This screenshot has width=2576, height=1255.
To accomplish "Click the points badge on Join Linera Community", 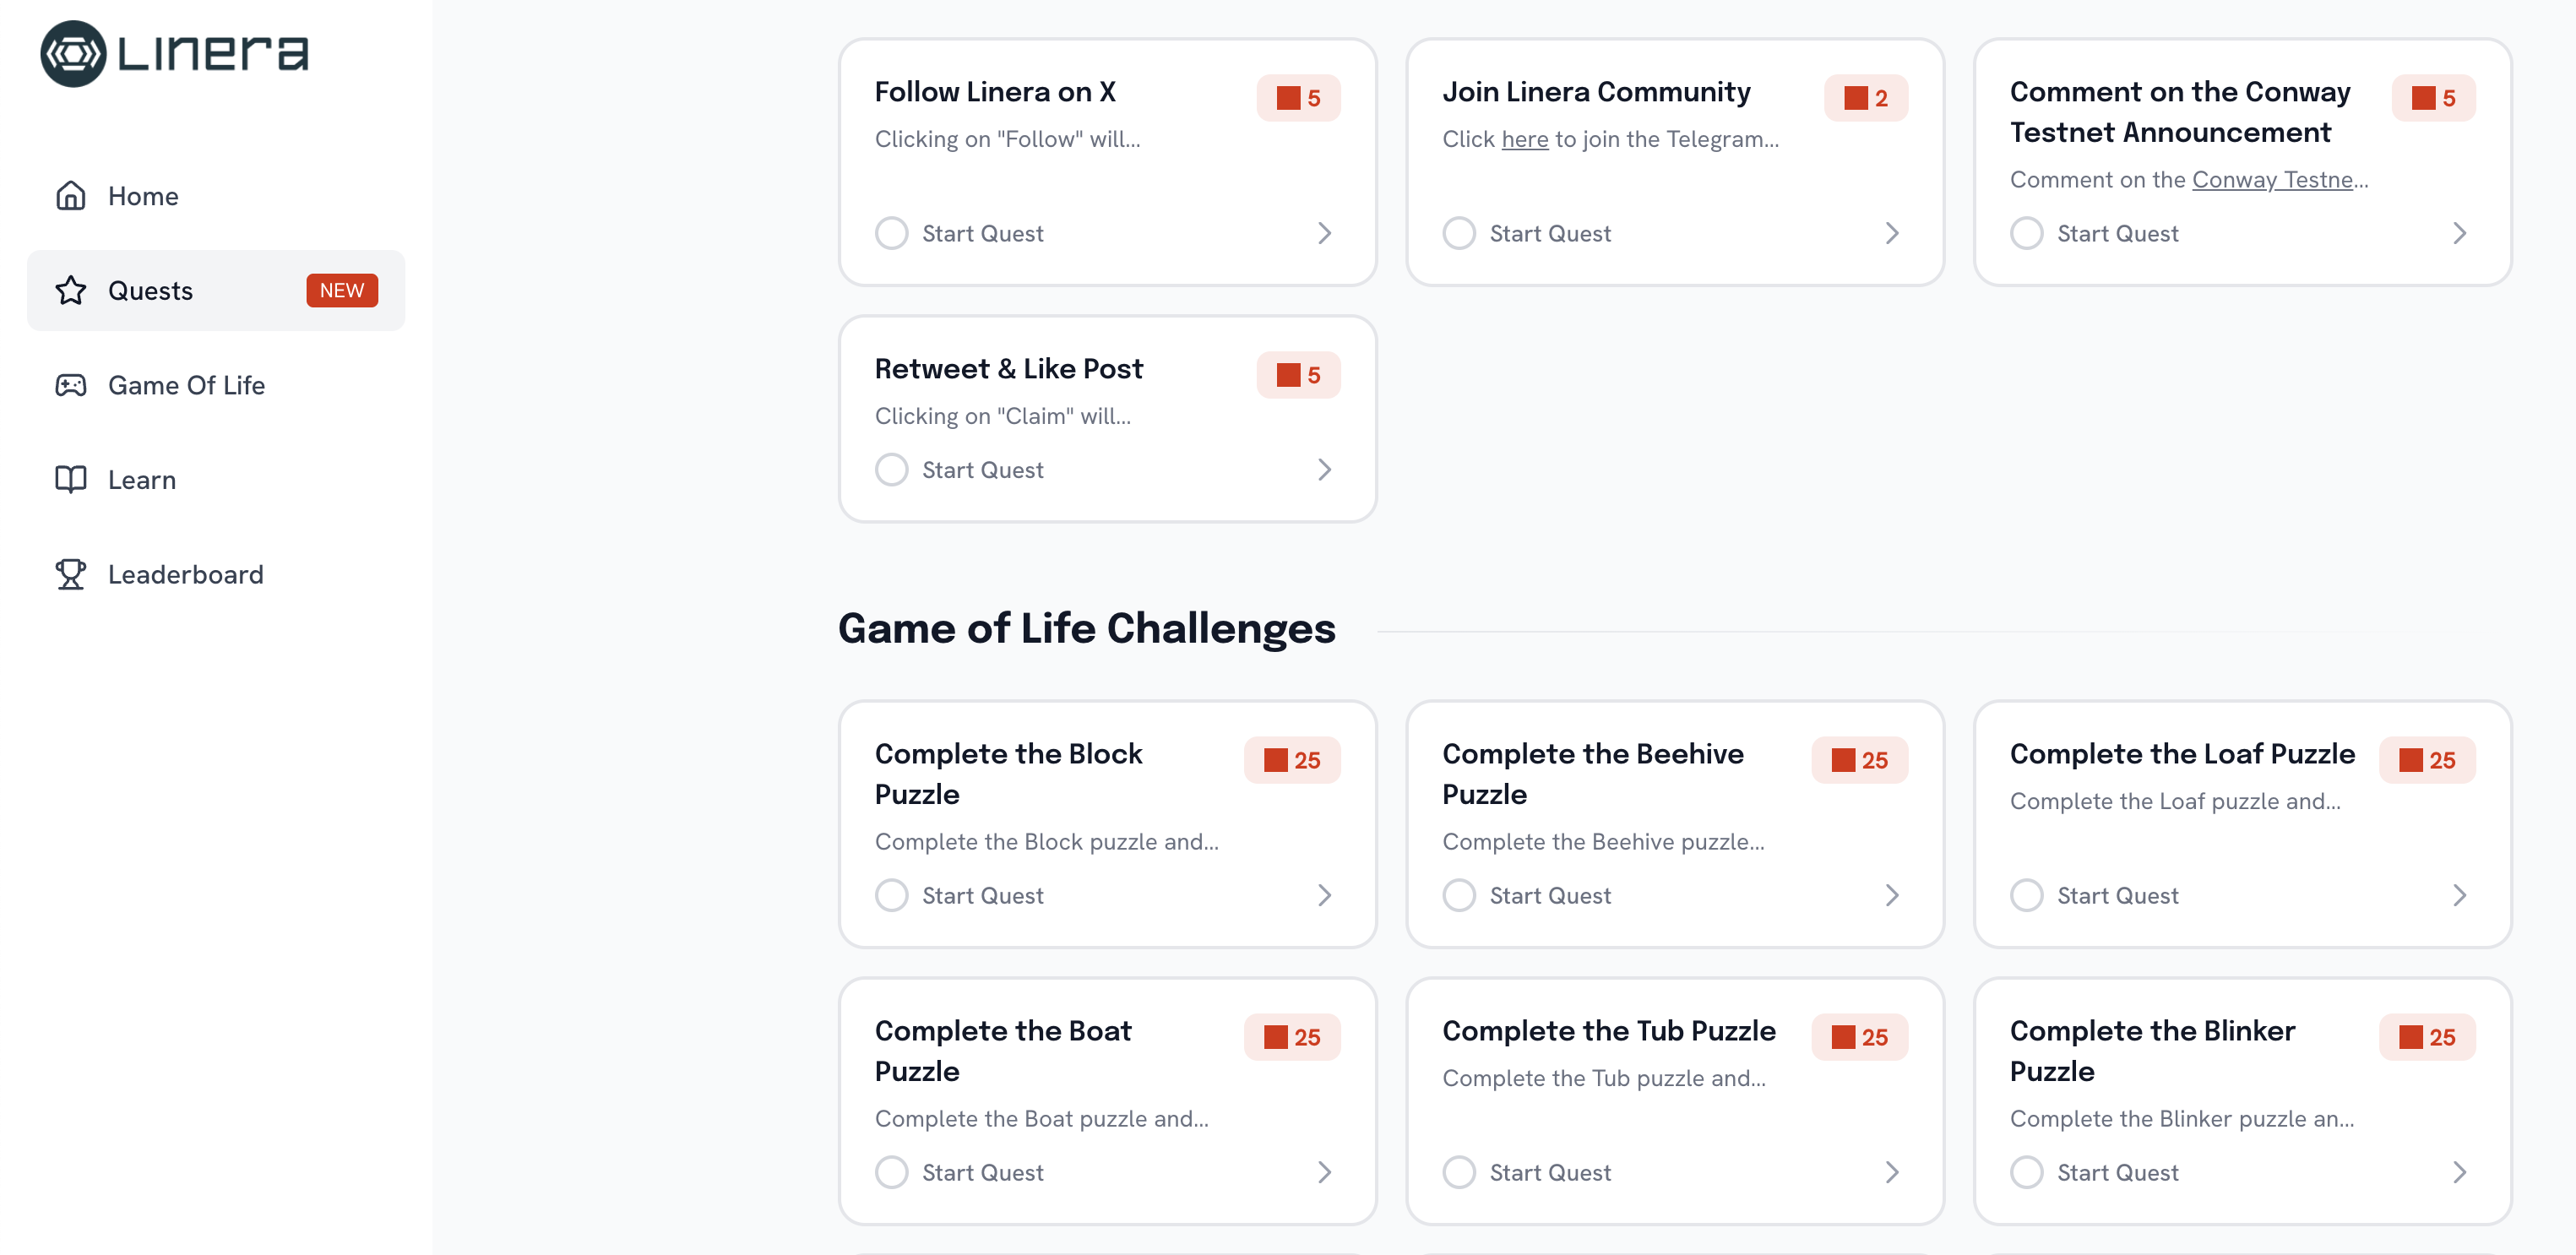I will click(1865, 98).
